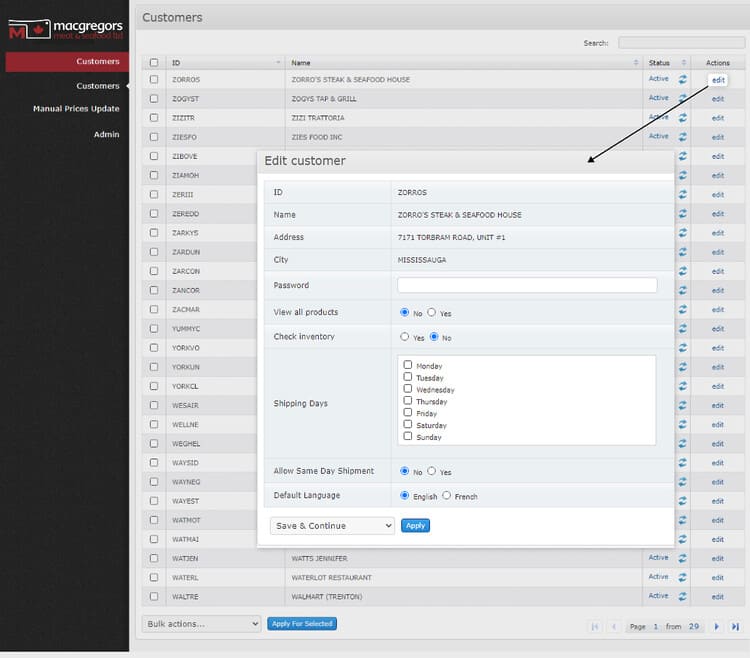Viewport: 750px width, 658px height.
Task: Enable Friday shipping day
Action: pyautogui.click(x=408, y=412)
